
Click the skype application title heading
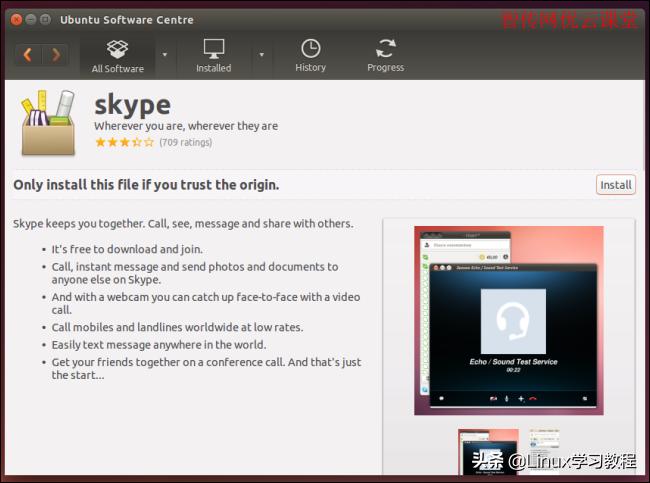pos(132,104)
